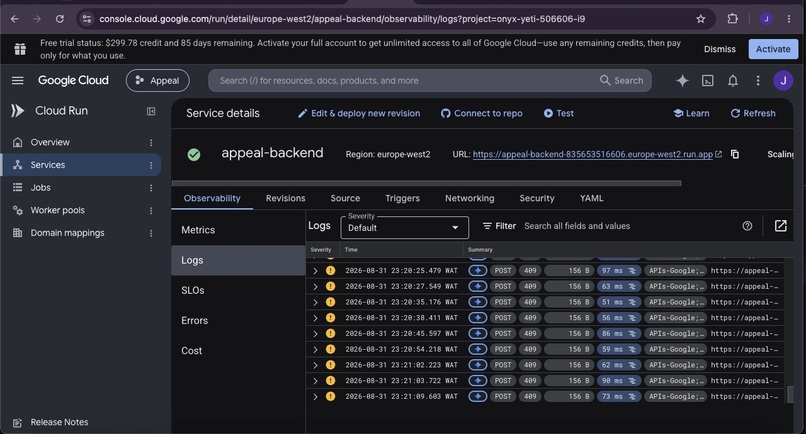
Task: Click the free trial gift icon
Action: click(20, 49)
